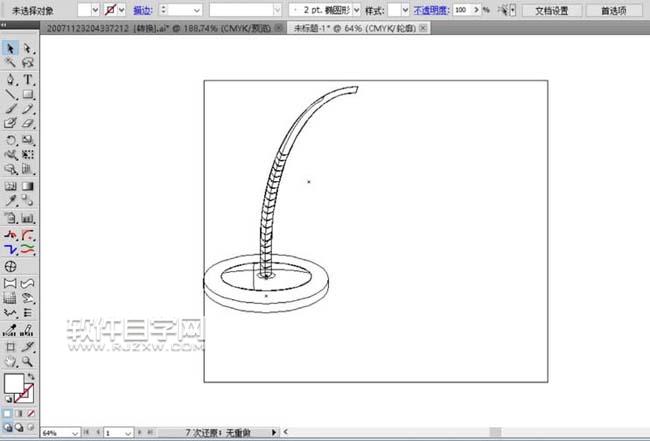This screenshot has height=441, width=650.
Task: Open 首选项 preferences button
Action: (614, 9)
